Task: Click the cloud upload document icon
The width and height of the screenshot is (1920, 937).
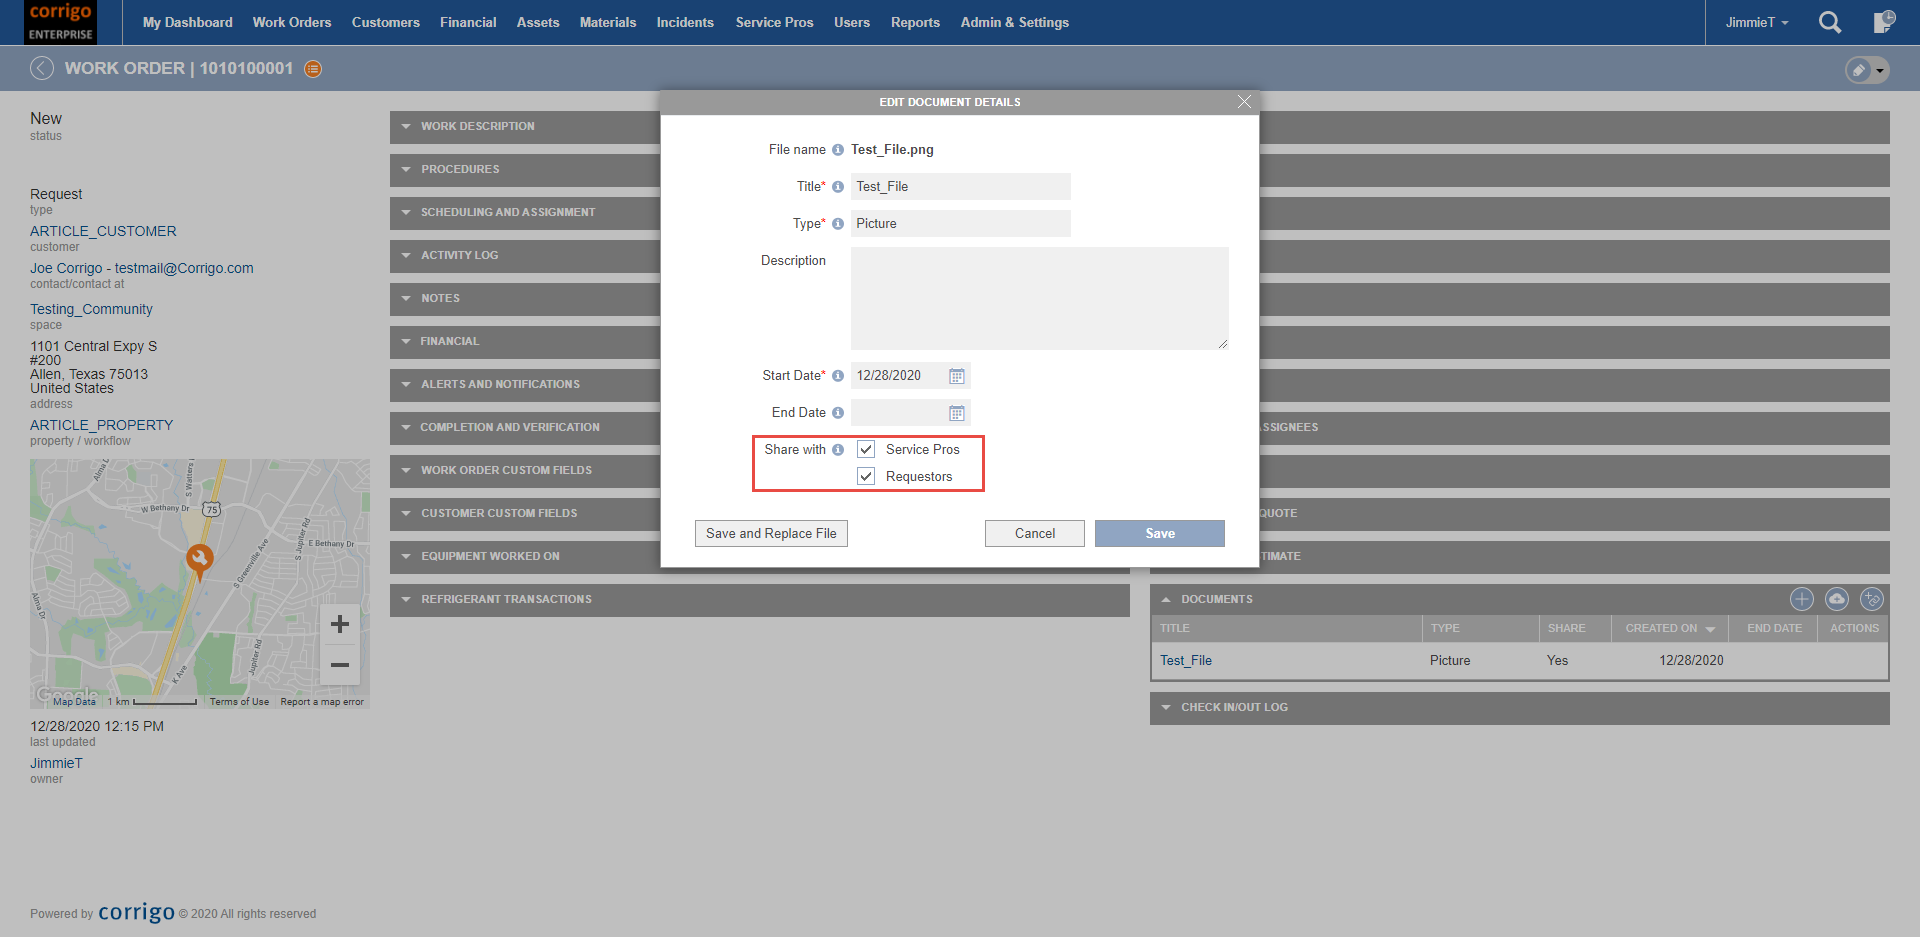Action: tap(1836, 599)
